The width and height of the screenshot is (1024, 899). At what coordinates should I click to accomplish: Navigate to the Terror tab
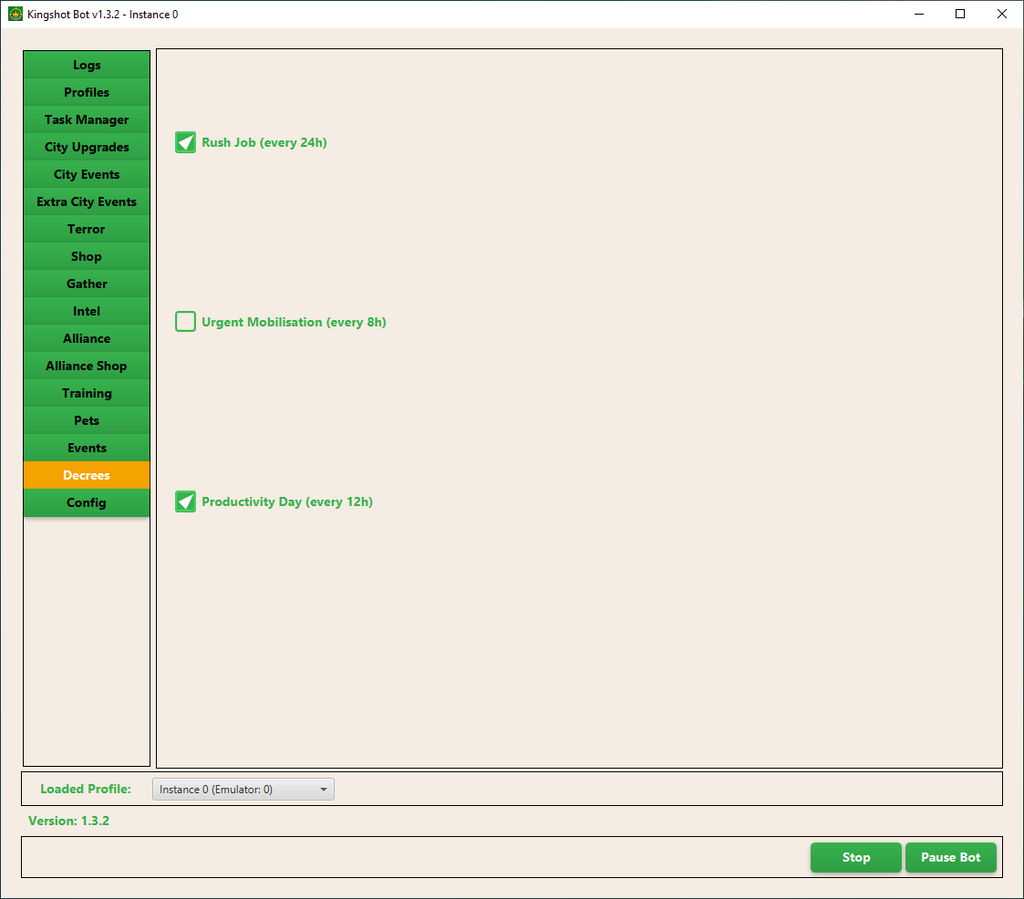point(87,229)
